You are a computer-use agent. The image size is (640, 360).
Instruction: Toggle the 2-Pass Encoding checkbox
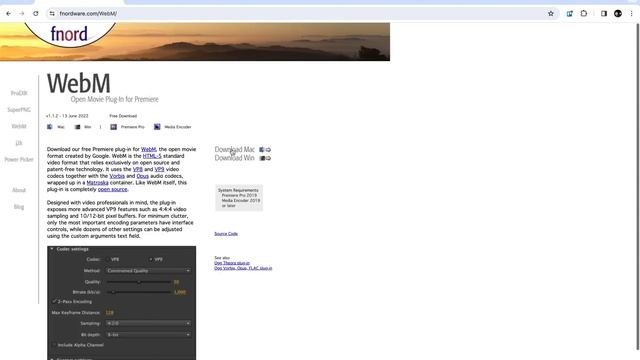click(54, 302)
